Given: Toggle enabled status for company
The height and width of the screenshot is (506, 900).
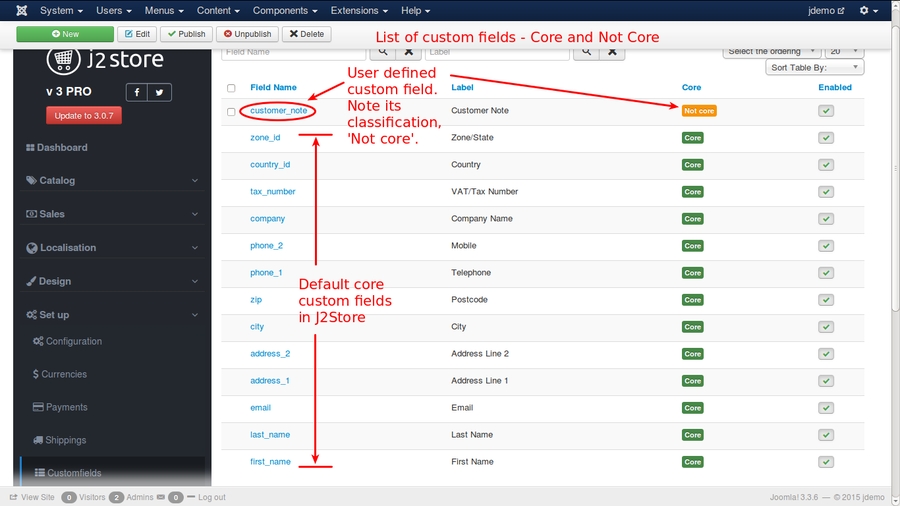Looking at the screenshot, I should point(826,219).
